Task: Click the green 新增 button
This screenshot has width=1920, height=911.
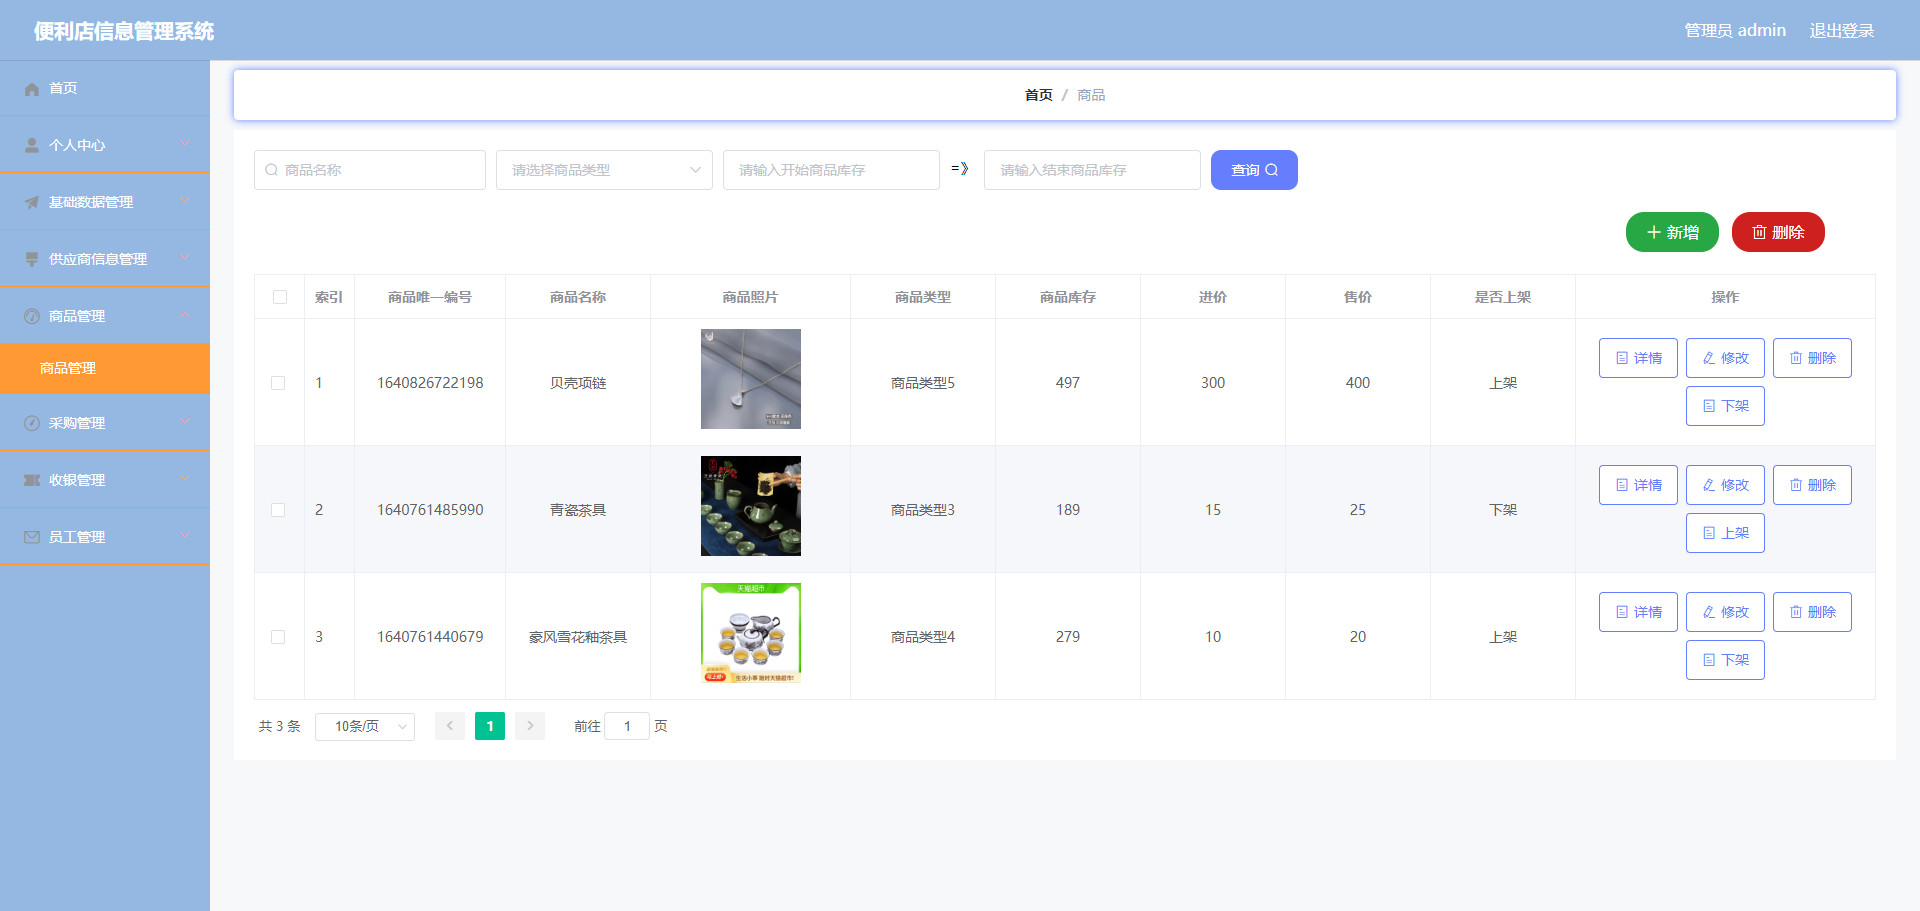Action: click(1672, 232)
